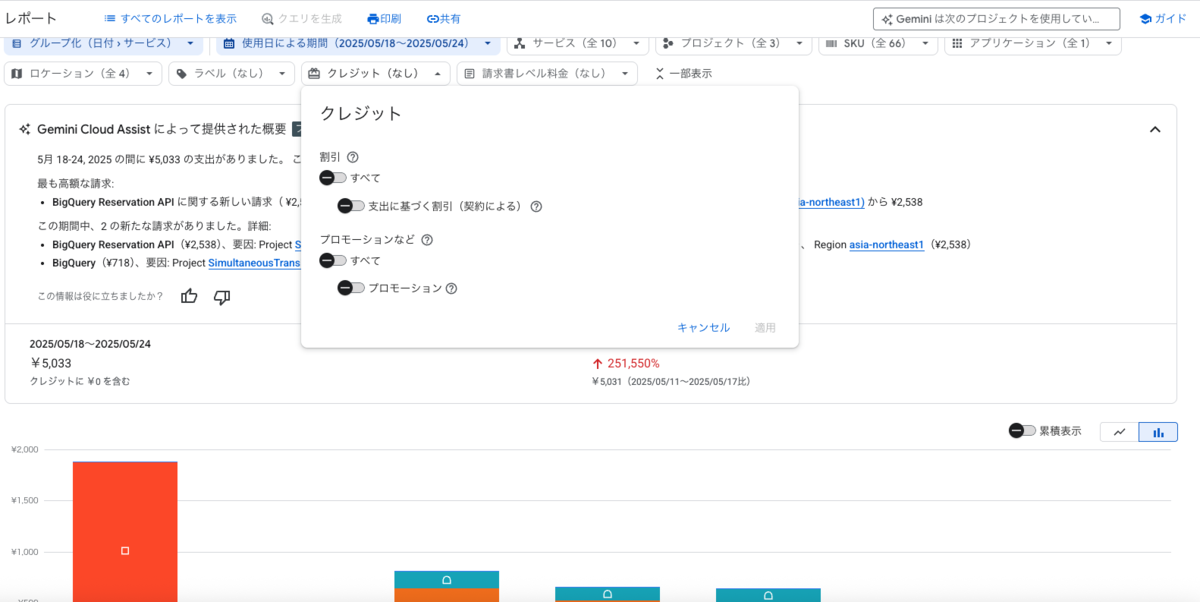Open the ガイド link
Image resolution: width=1200 pixels, height=602 pixels.
pyautogui.click(x=1163, y=19)
